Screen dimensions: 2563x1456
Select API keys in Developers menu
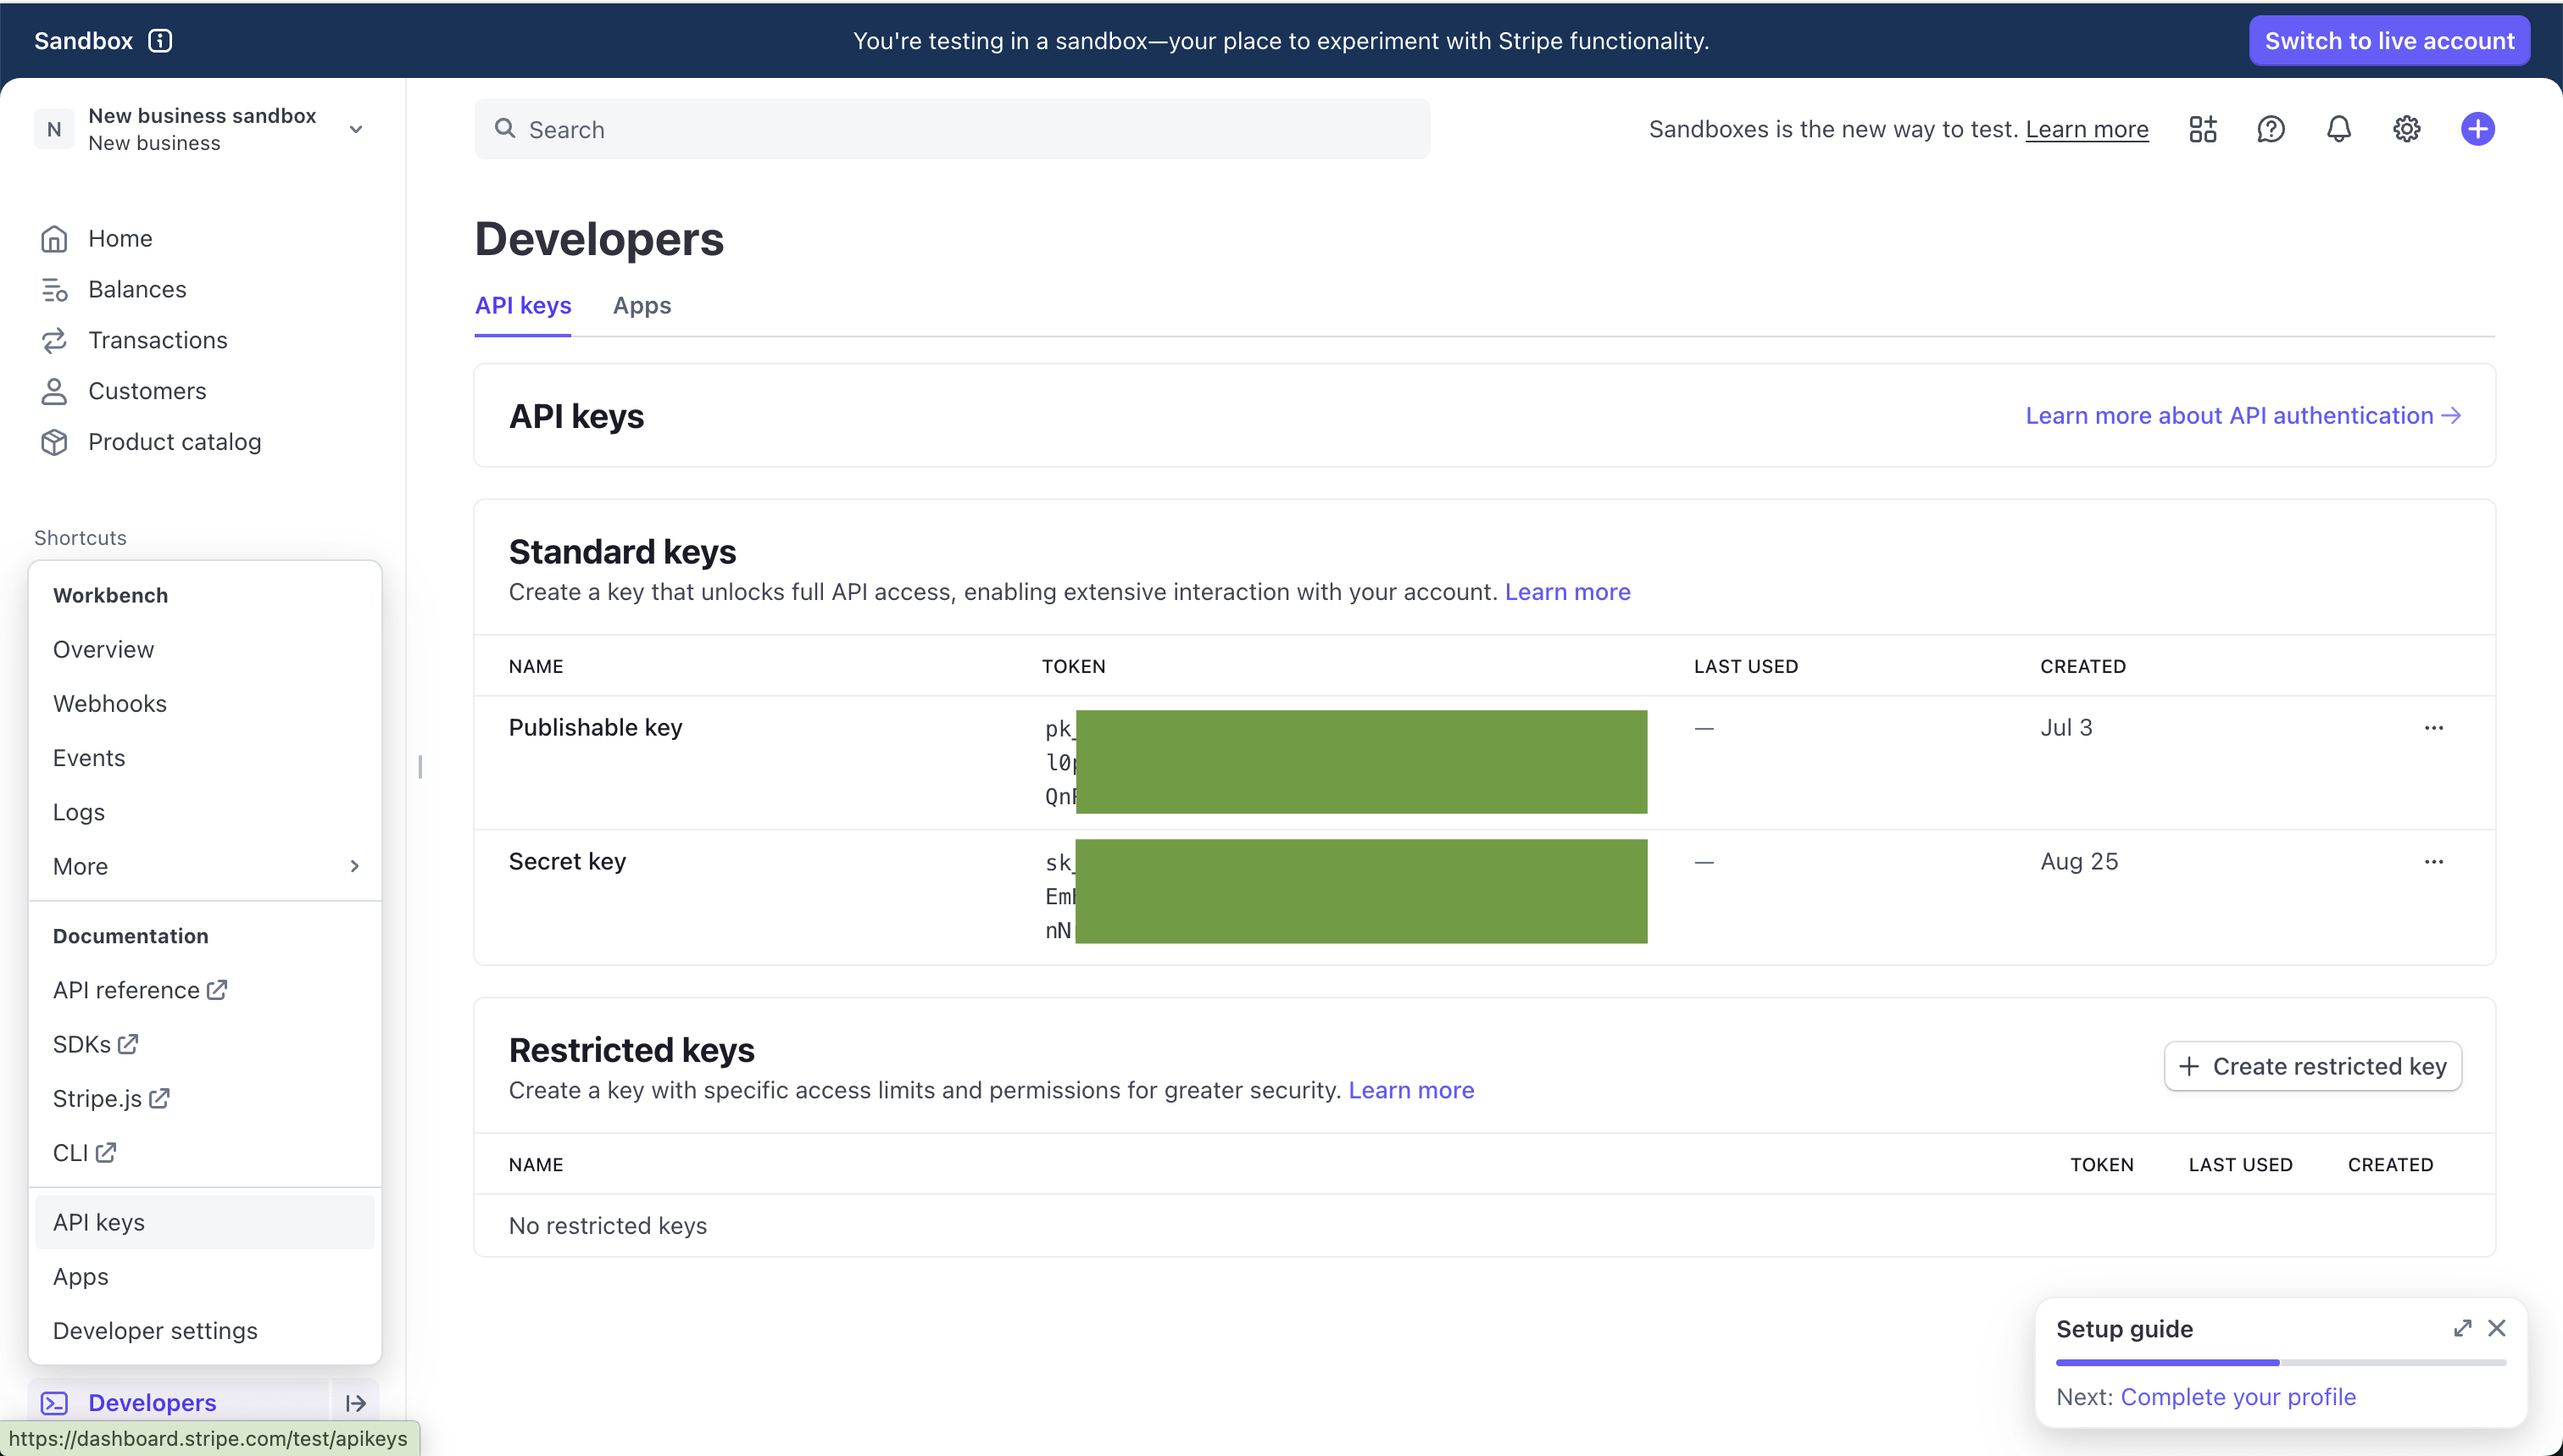click(x=205, y=1222)
